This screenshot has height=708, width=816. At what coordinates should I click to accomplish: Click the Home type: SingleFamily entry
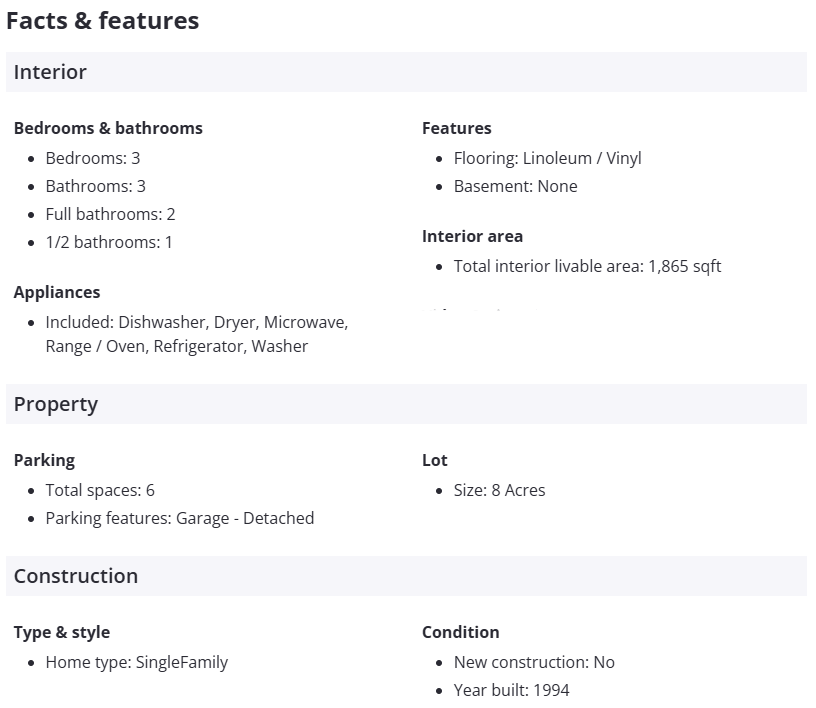tap(137, 662)
